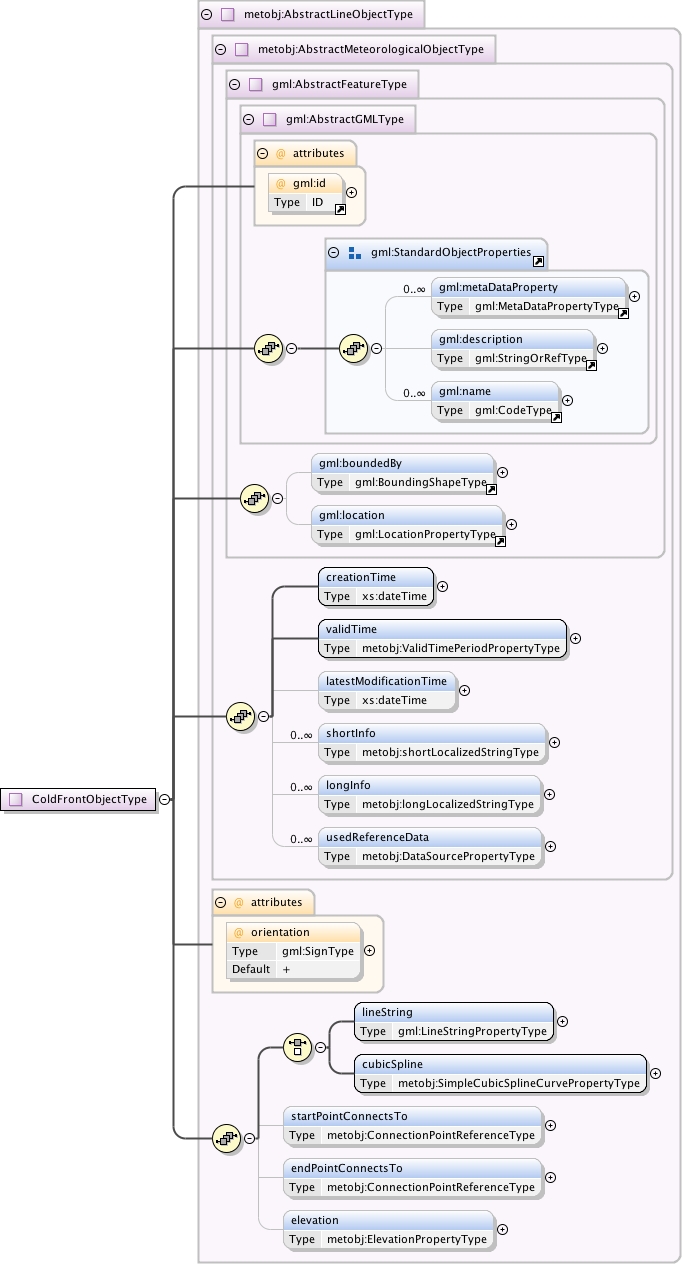Select the orientation attribute

(295, 951)
